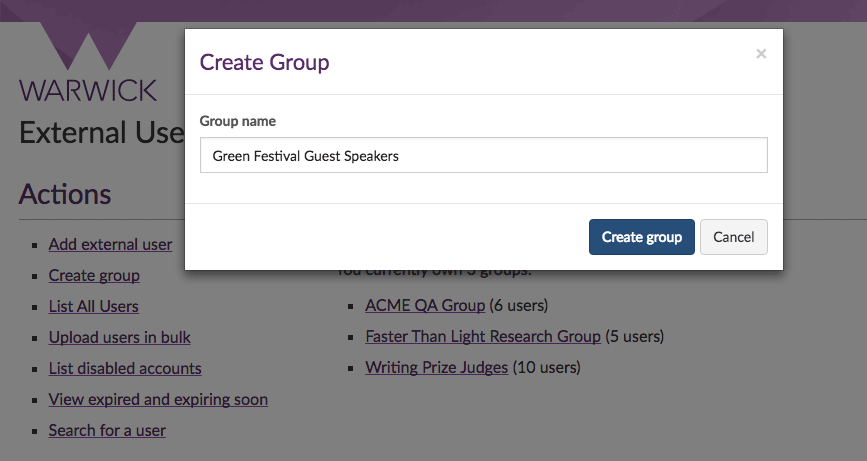Open the Add external user link
Image resolution: width=867 pixels, height=461 pixels.
[110, 244]
